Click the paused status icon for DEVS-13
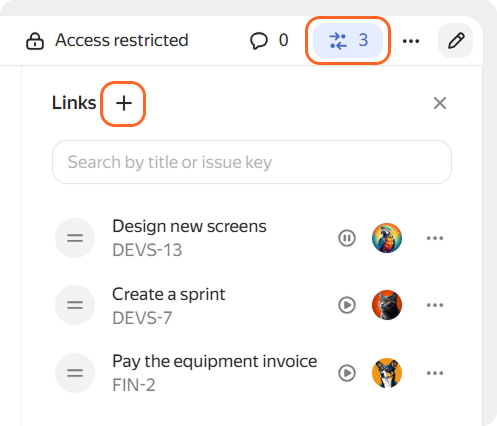 point(347,238)
